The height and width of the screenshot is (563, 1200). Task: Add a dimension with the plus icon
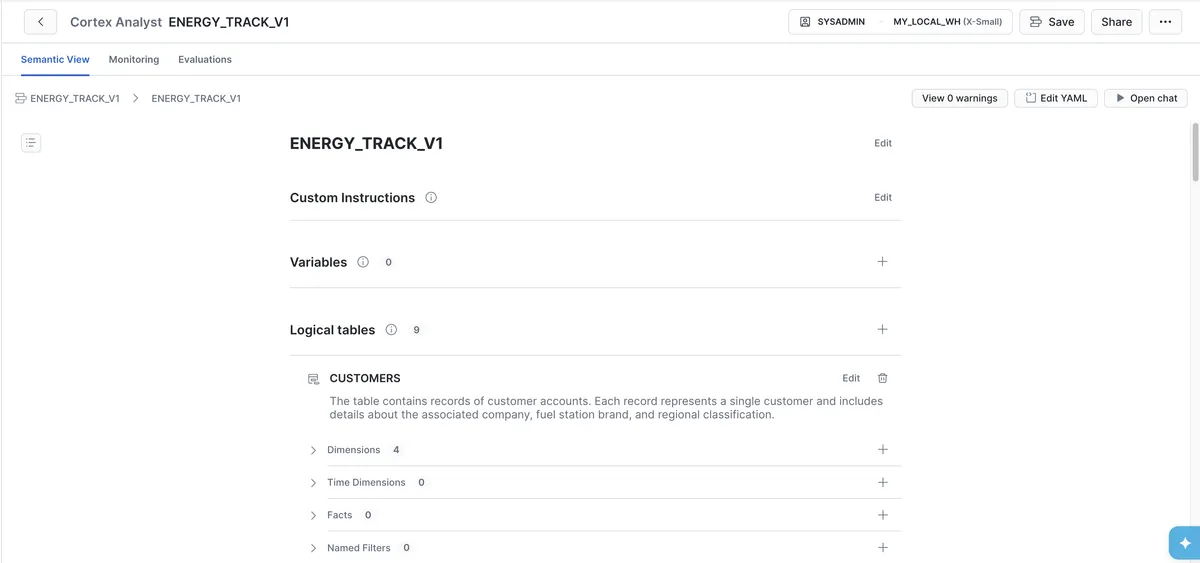coord(882,450)
